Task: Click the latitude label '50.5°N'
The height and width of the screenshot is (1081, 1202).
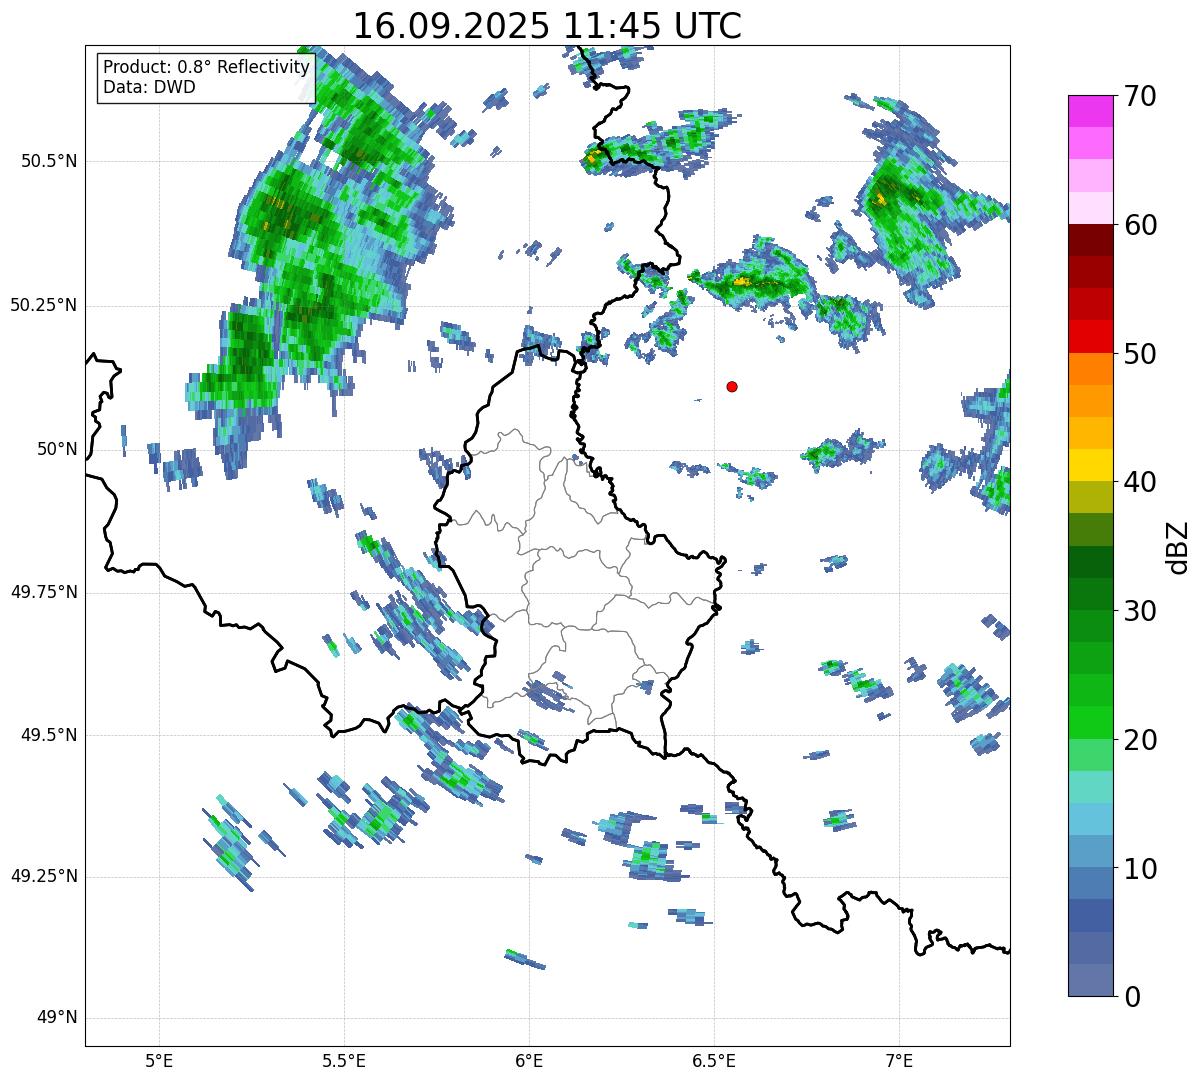Action: pyautogui.click(x=51, y=161)
